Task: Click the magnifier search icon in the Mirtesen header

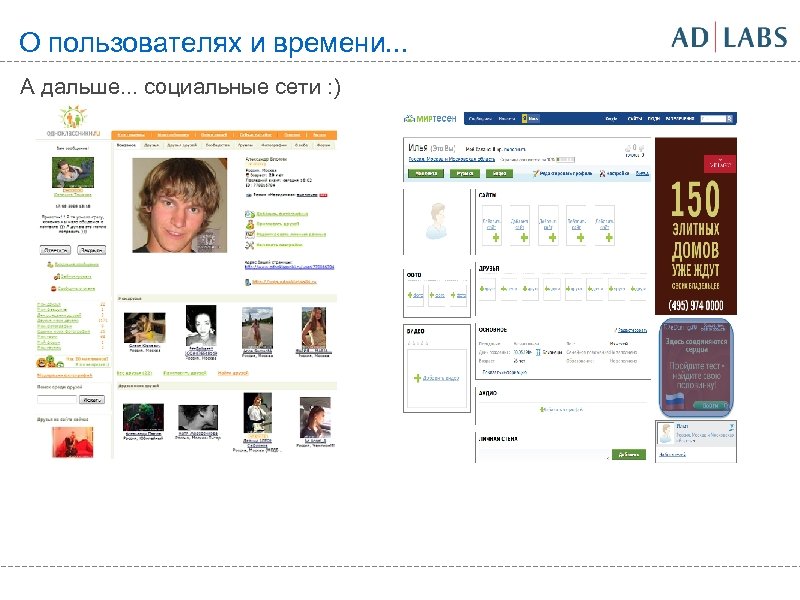Action: pos(730,119)
